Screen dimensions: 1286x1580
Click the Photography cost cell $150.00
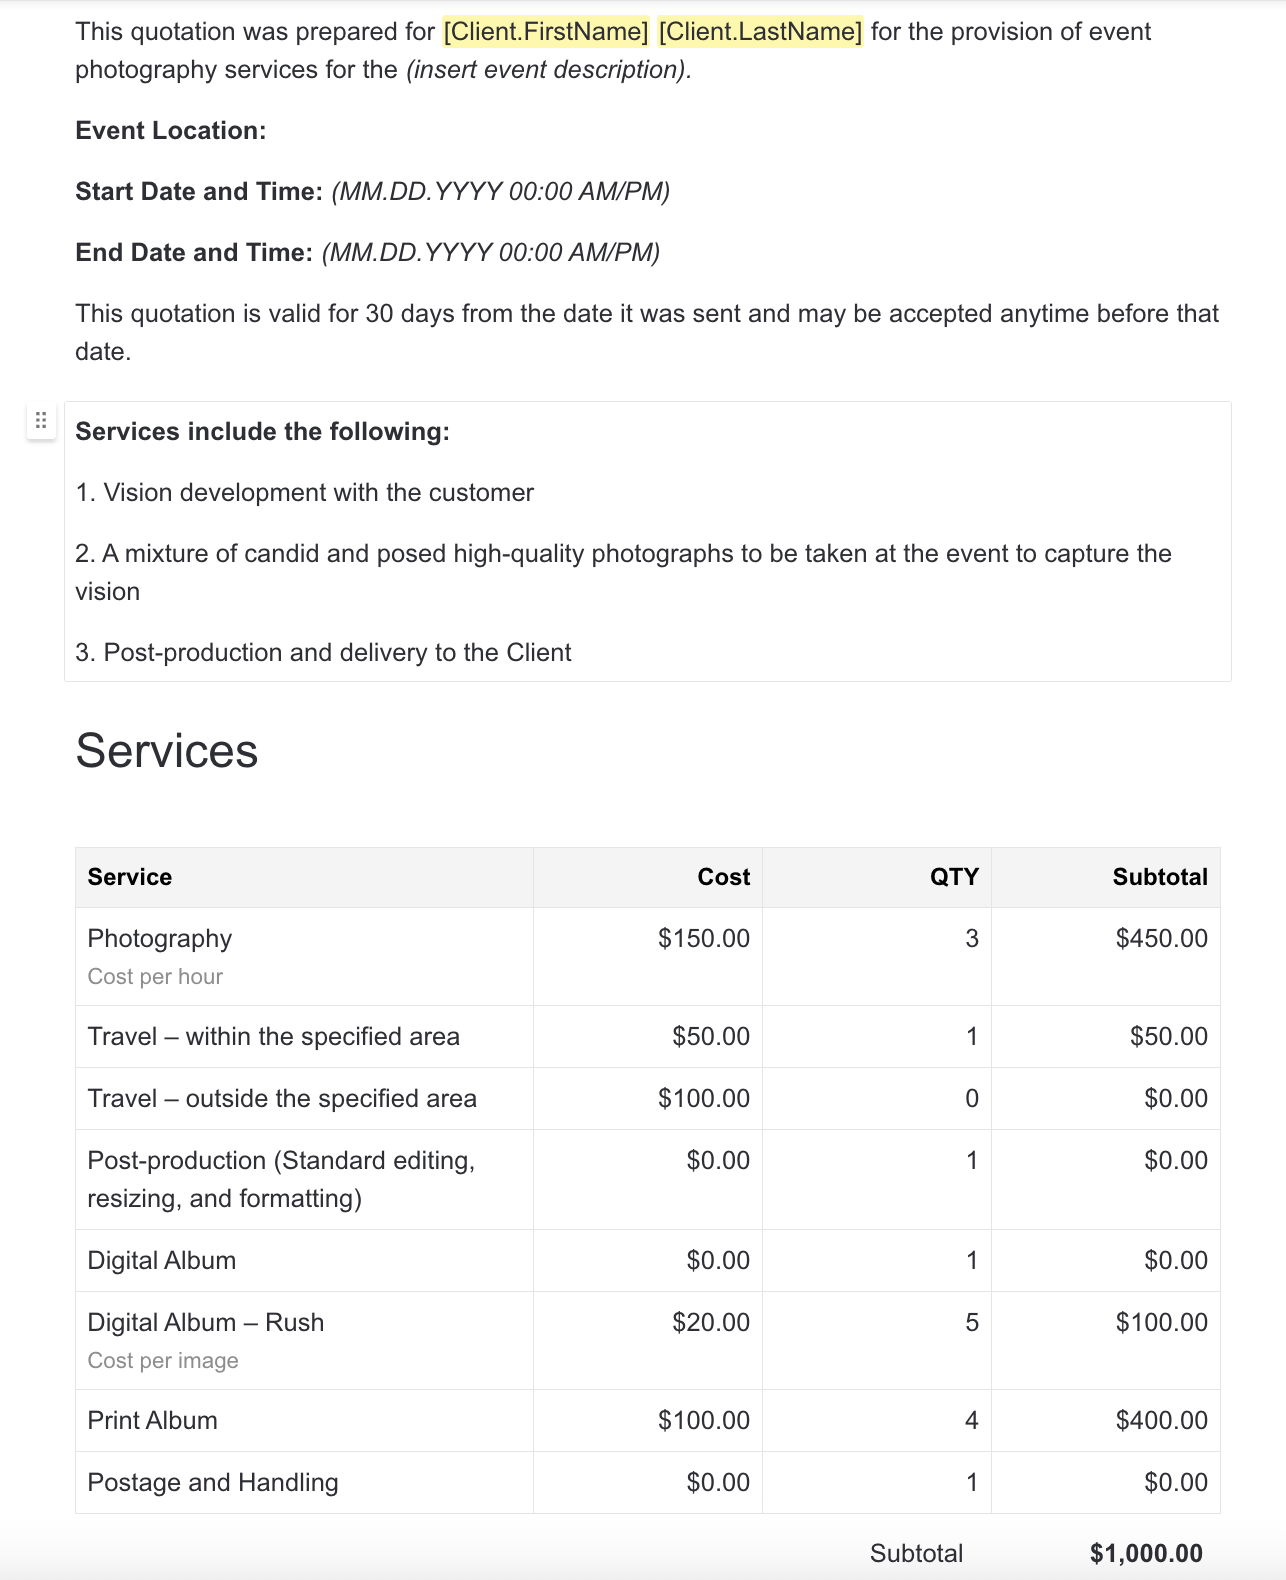[x=703, y=939]
